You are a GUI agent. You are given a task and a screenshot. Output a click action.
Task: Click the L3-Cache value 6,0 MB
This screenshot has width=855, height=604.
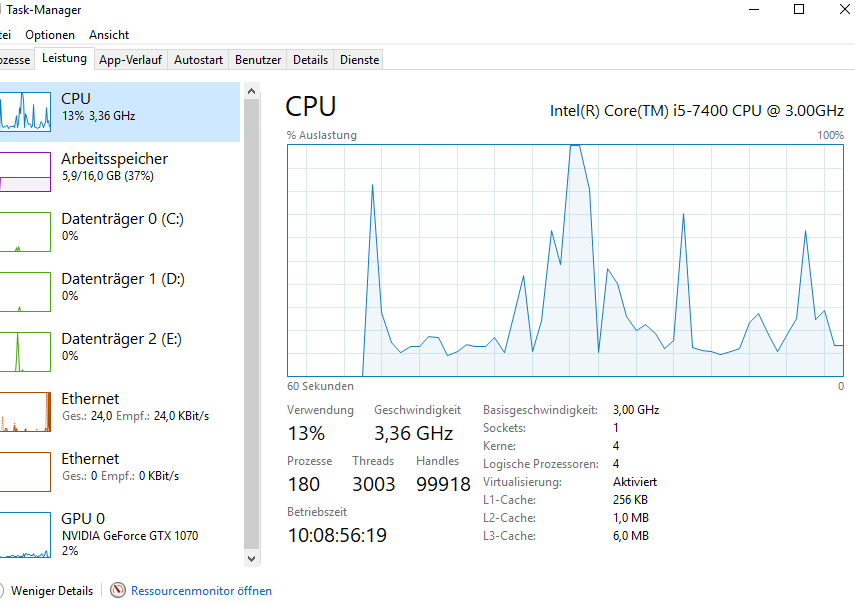click(631, 536)
